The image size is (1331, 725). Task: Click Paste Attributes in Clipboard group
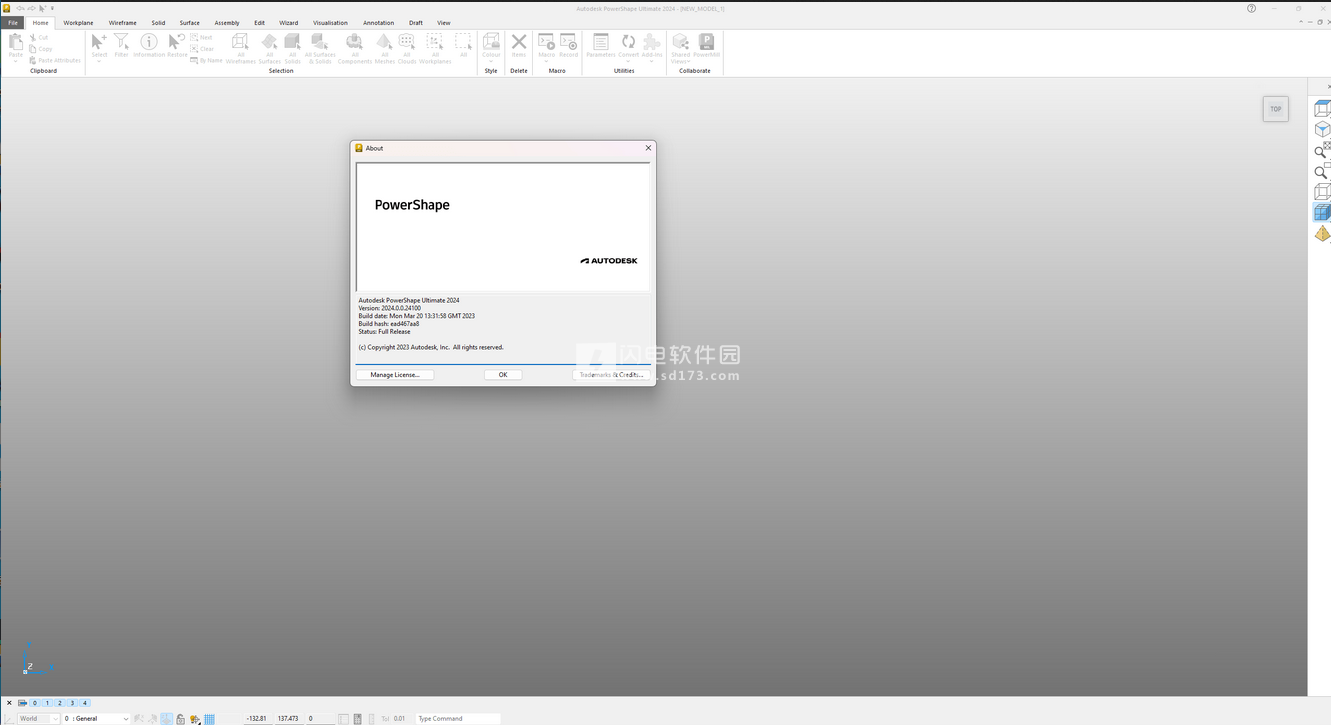click(x=55, y=61)
